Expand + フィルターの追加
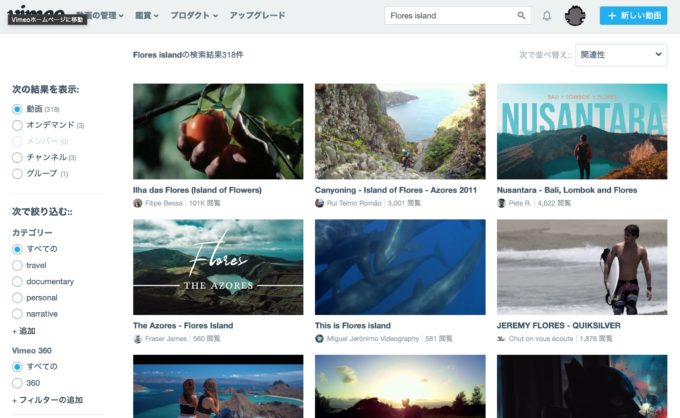The width and height of the screenshot is (680, 418). click(x=47, y=400)
